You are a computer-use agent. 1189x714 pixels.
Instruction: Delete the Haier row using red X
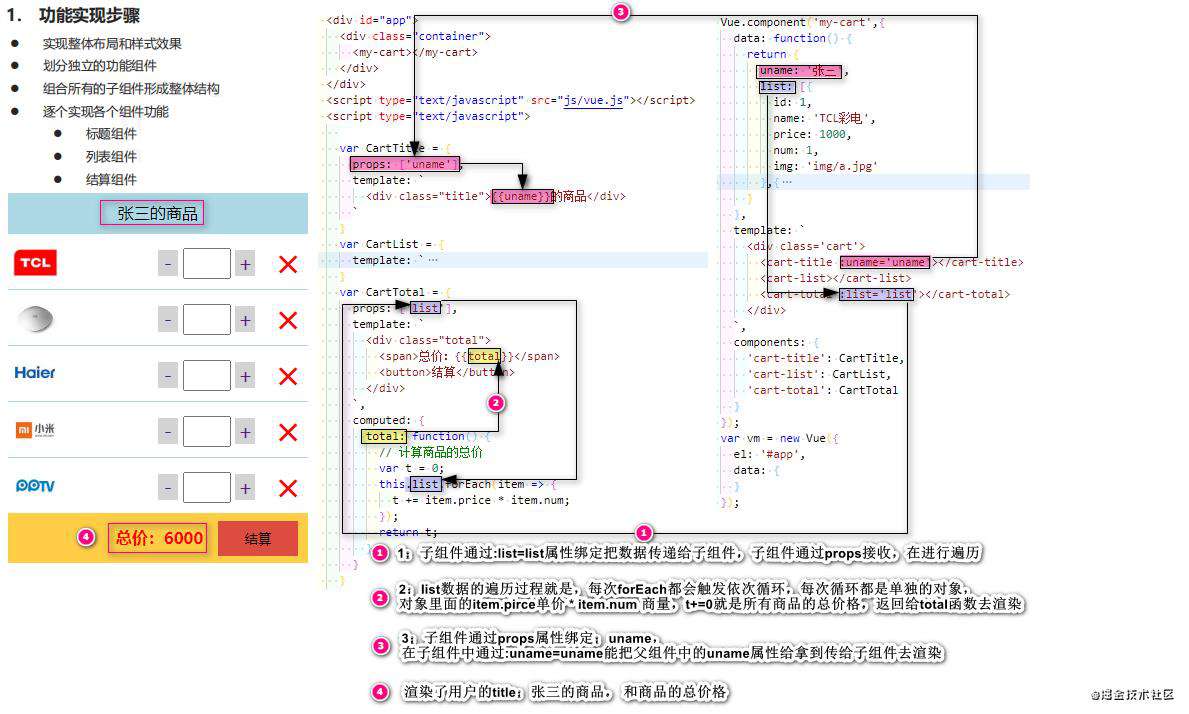[x=287, y=377]
